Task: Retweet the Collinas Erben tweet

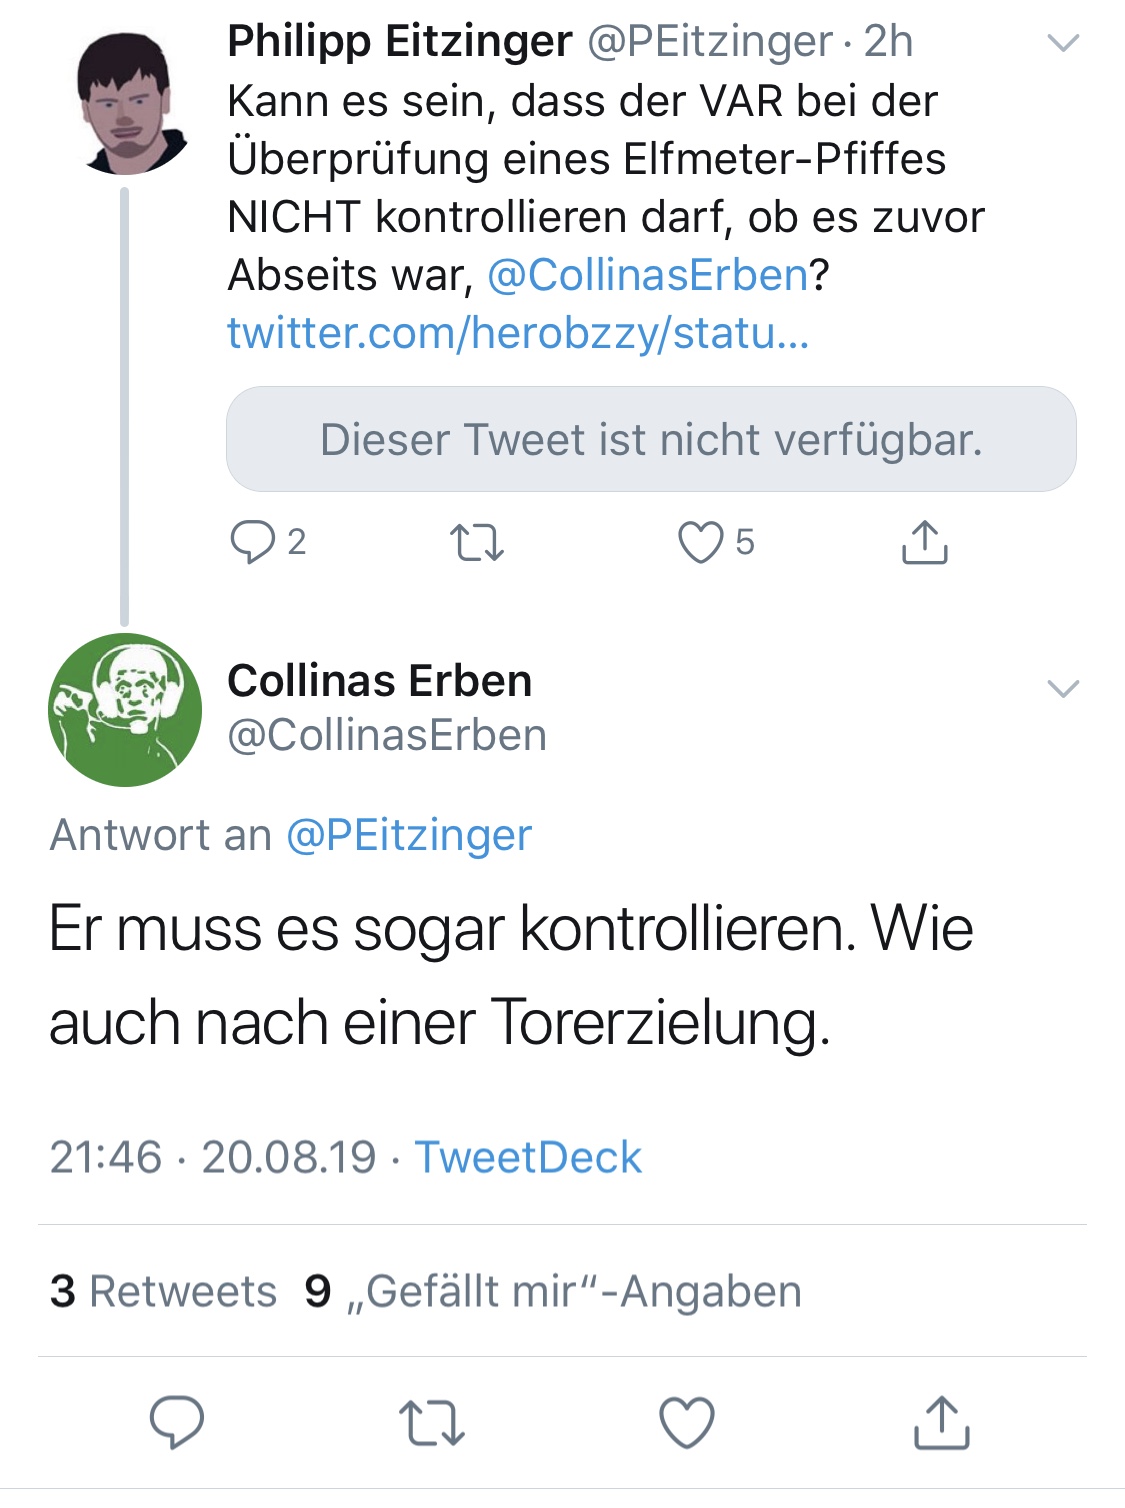Action: (x=432, y=1422)
